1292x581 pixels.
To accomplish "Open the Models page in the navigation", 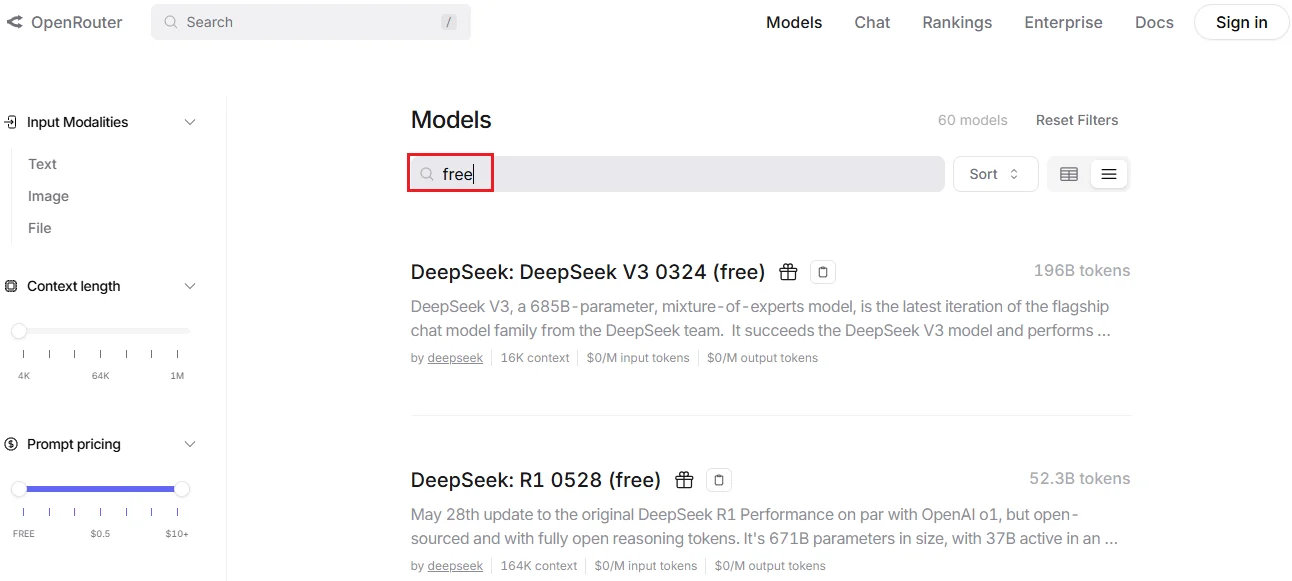I will tap(794, 22).
